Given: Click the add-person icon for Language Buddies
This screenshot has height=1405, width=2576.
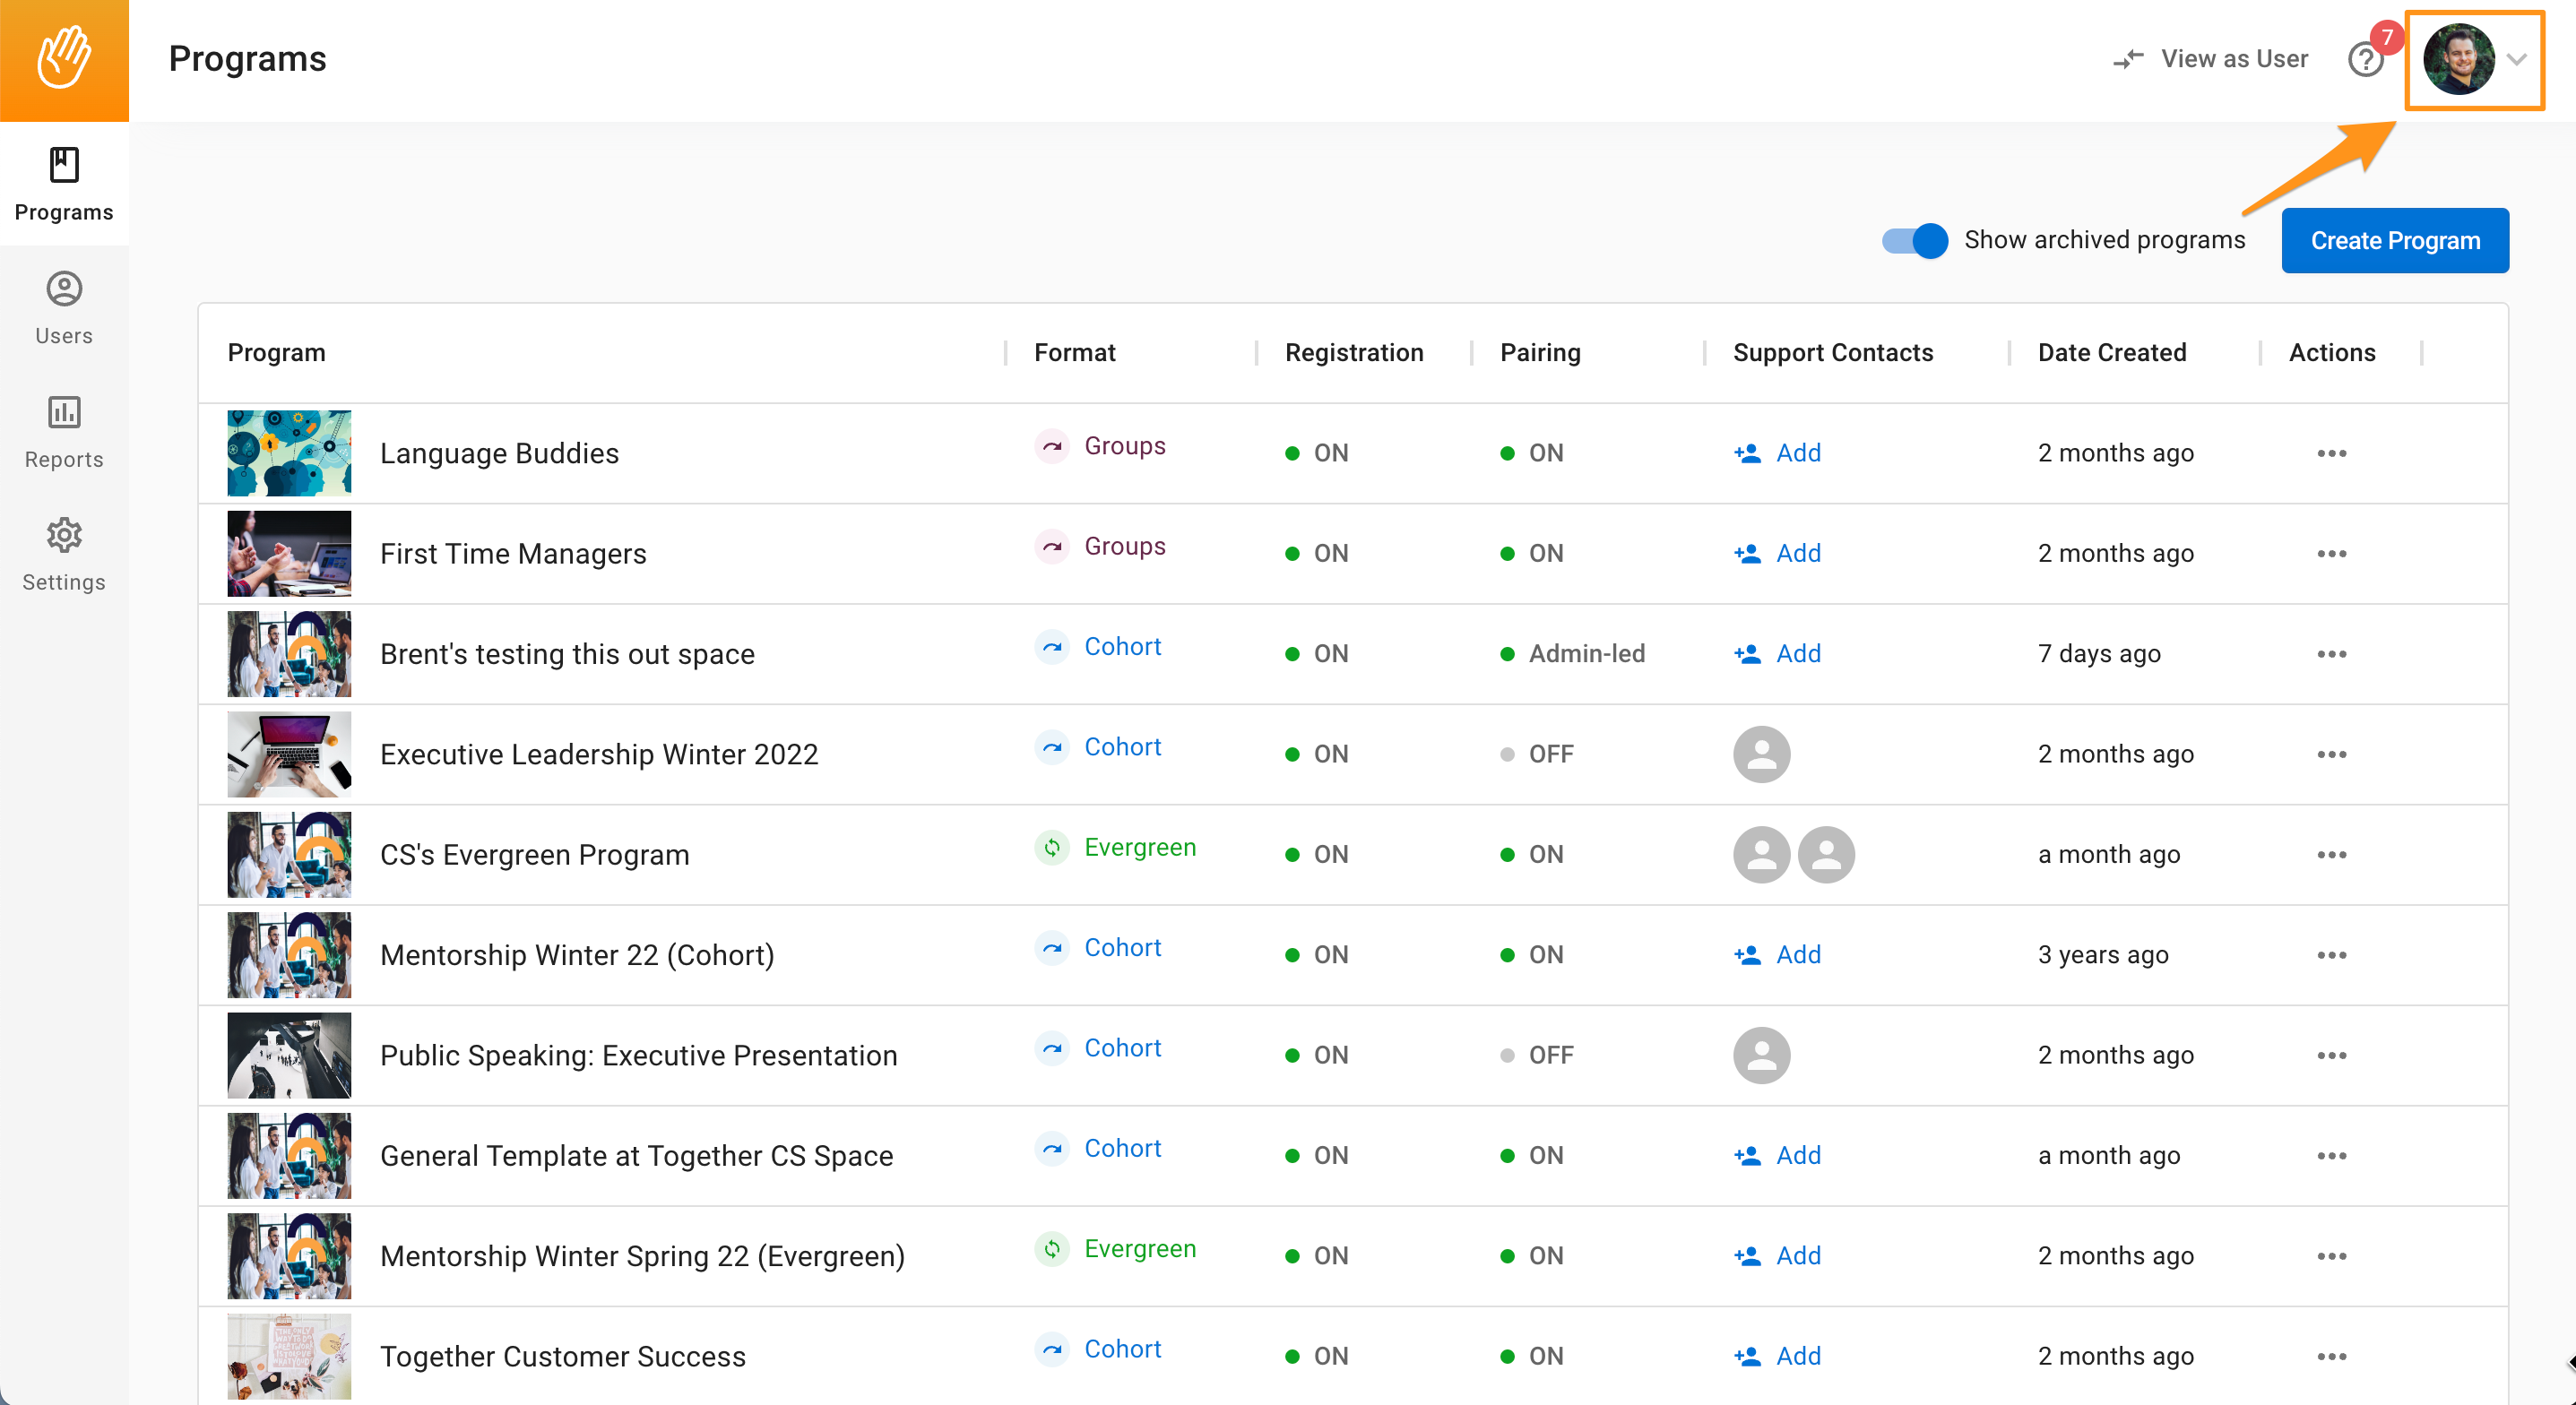Looking at the screenshot, I should click(1747, 453).
